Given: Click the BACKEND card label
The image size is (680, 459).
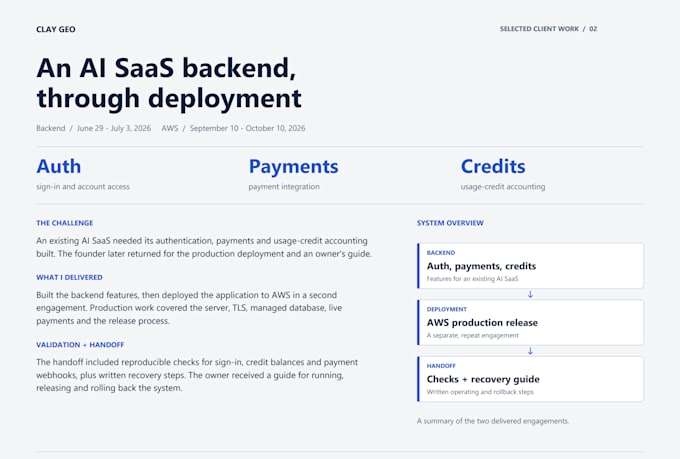Looking at the screenshot, I should point(441,252).
